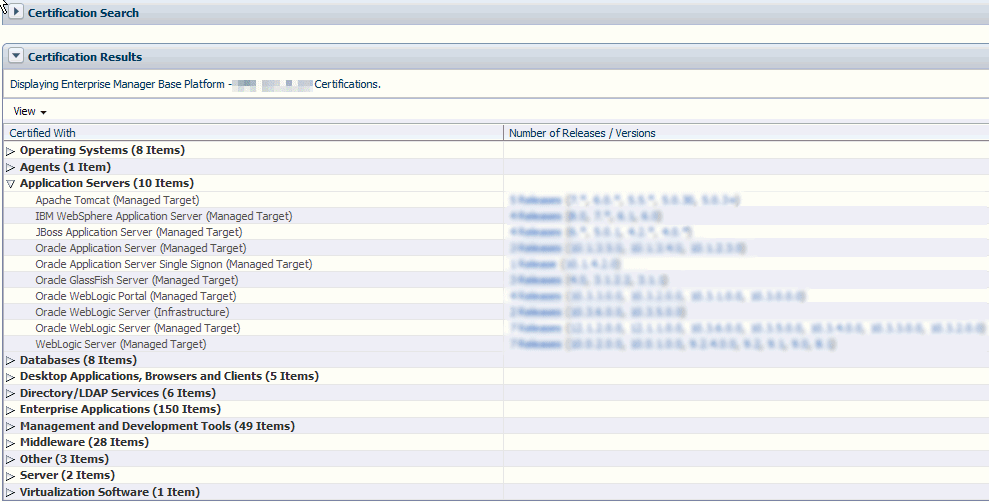This screenshot has width=989, height=502.
Task: Expand Directory/LDAP Services (6 Items)
Action: 10,394
